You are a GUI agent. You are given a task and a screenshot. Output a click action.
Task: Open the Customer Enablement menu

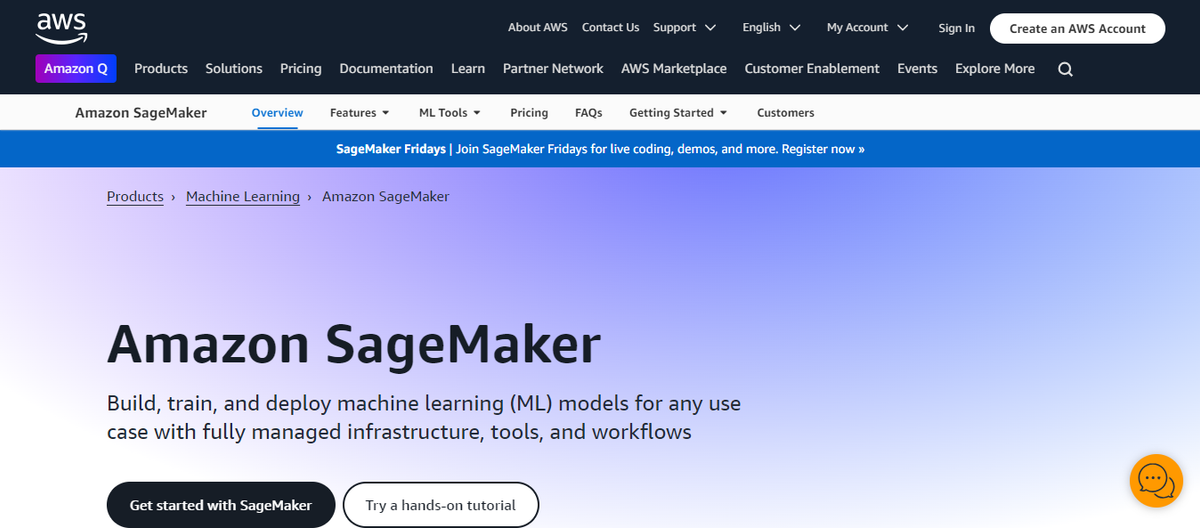(812, 69)
